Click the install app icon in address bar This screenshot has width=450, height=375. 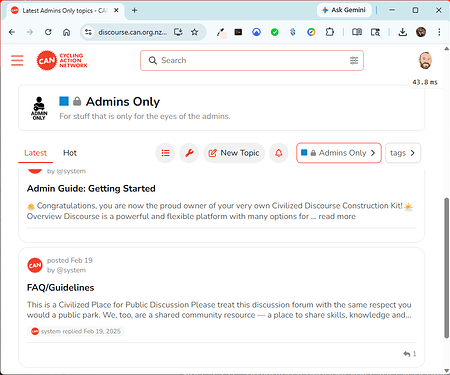(178, 32)
